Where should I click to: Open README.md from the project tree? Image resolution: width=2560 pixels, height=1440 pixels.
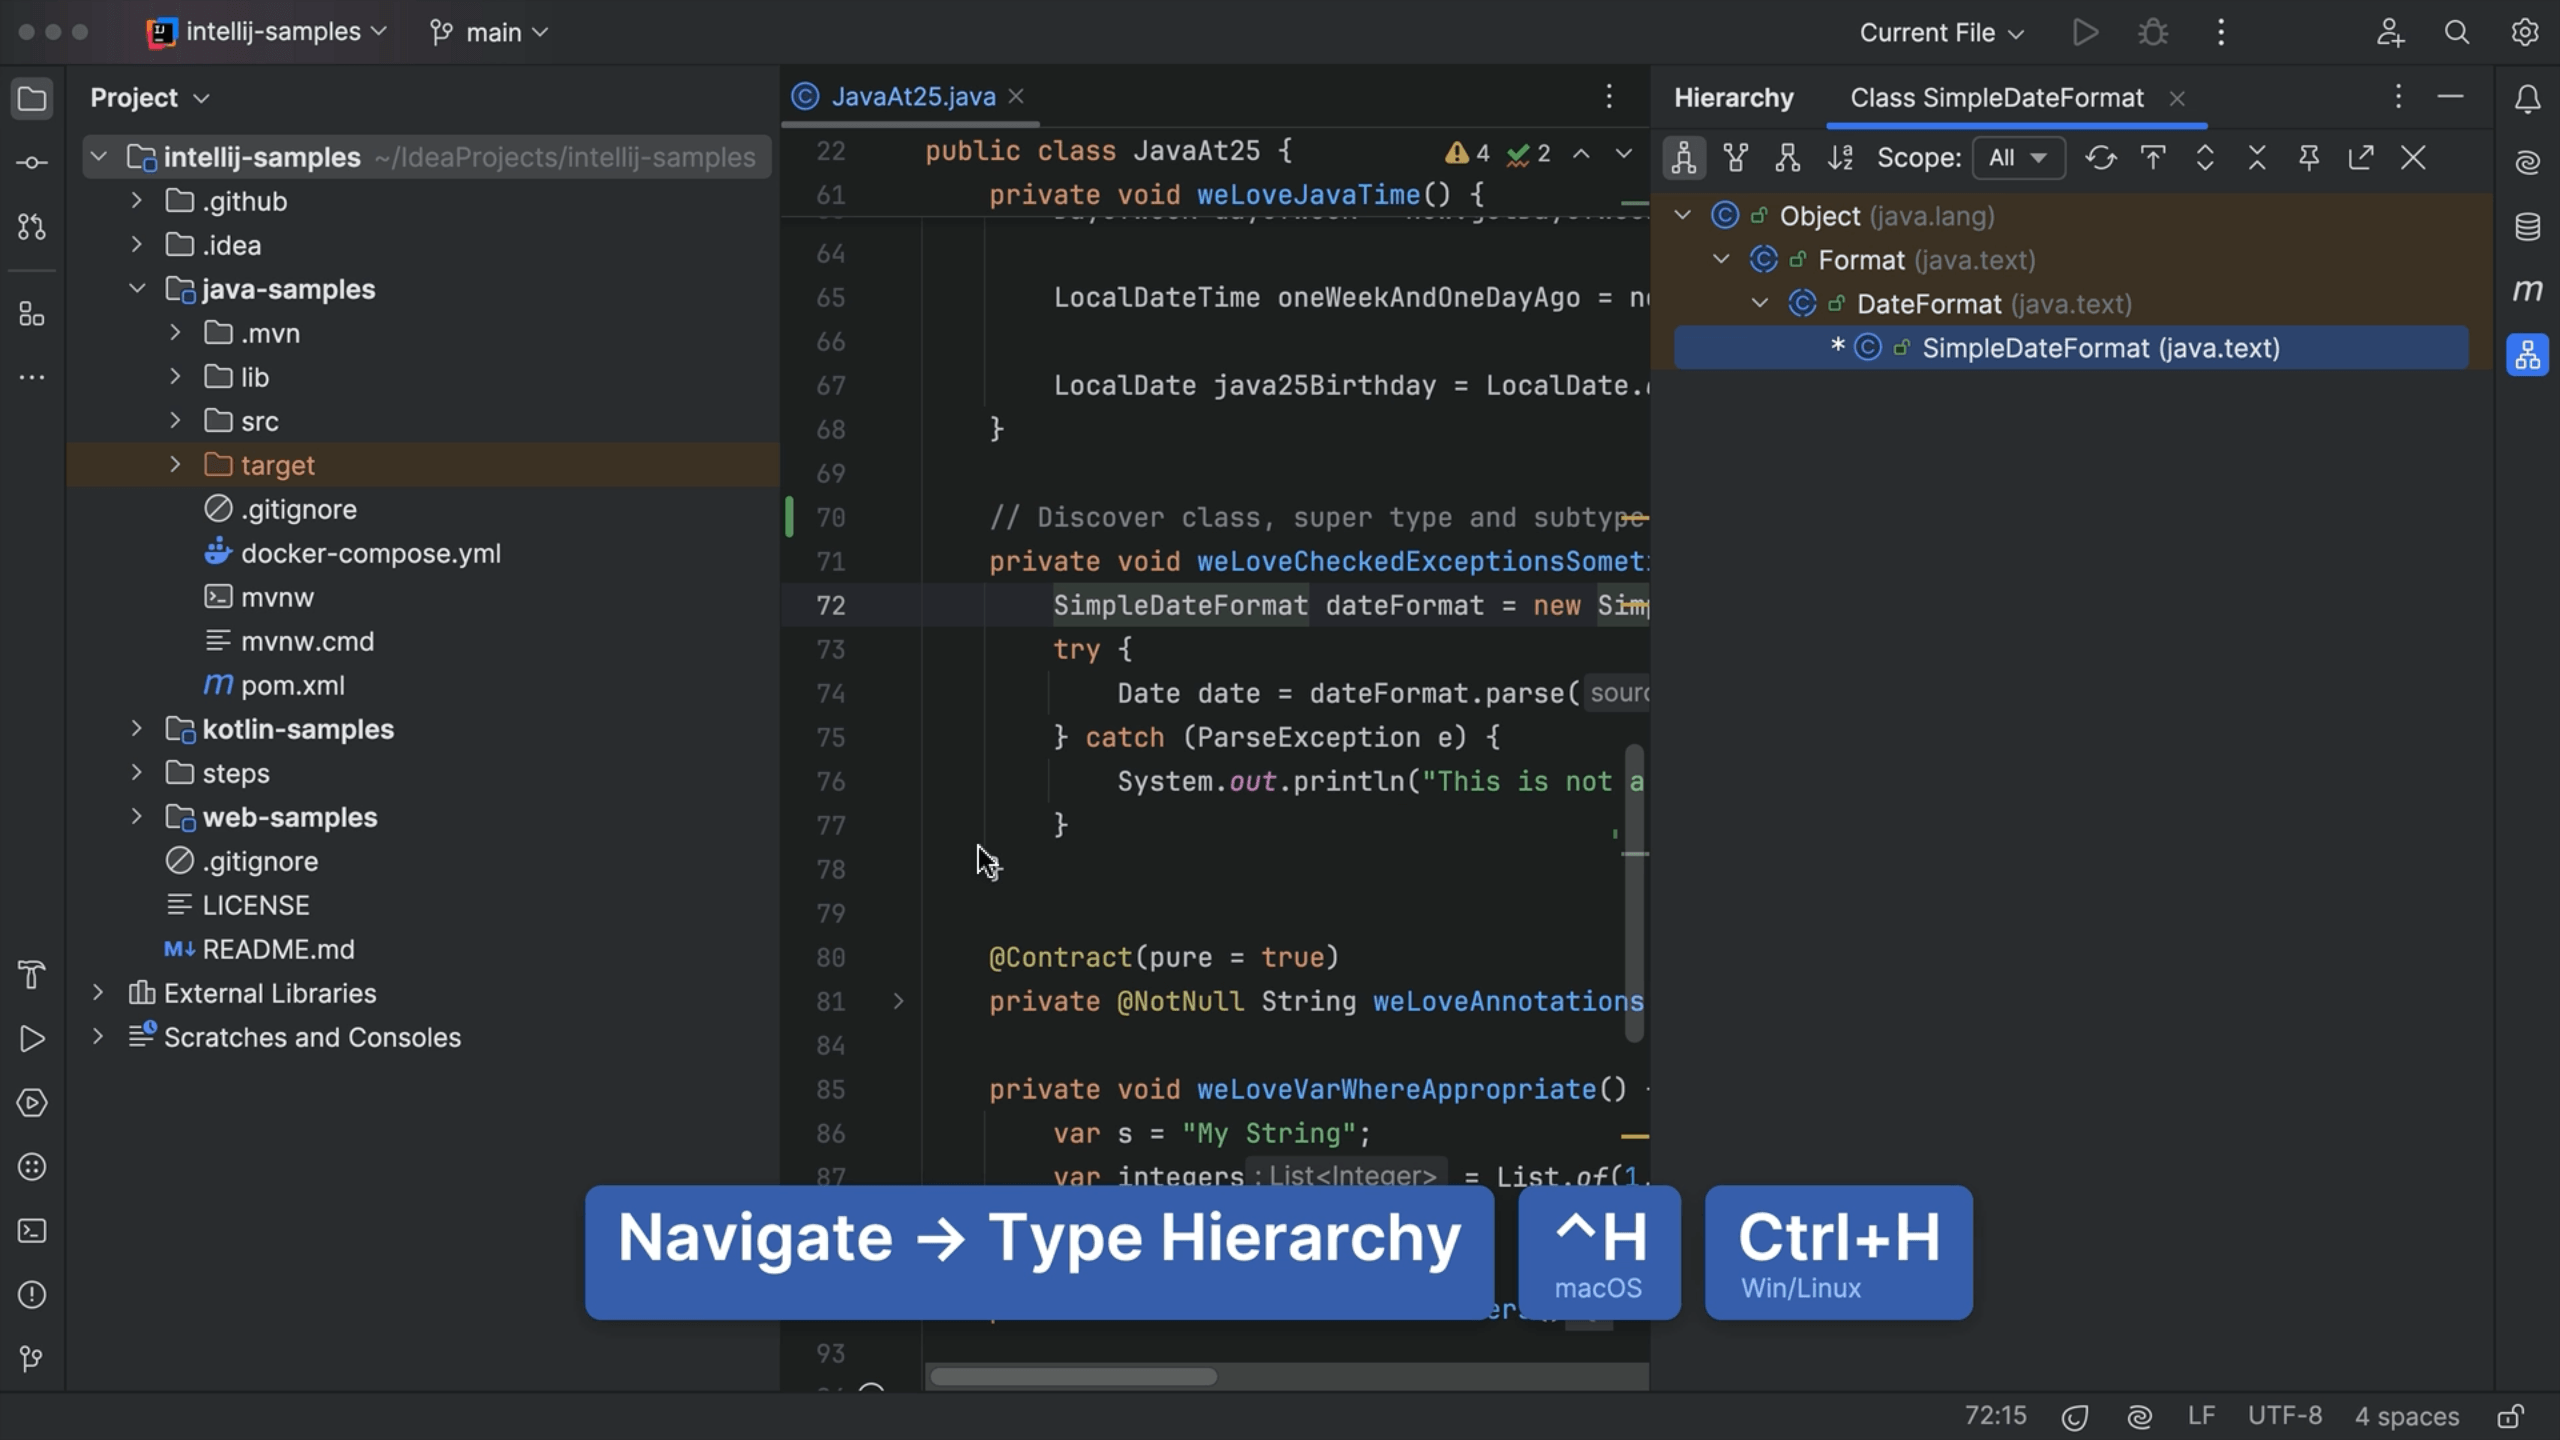(x=277, y=949)
